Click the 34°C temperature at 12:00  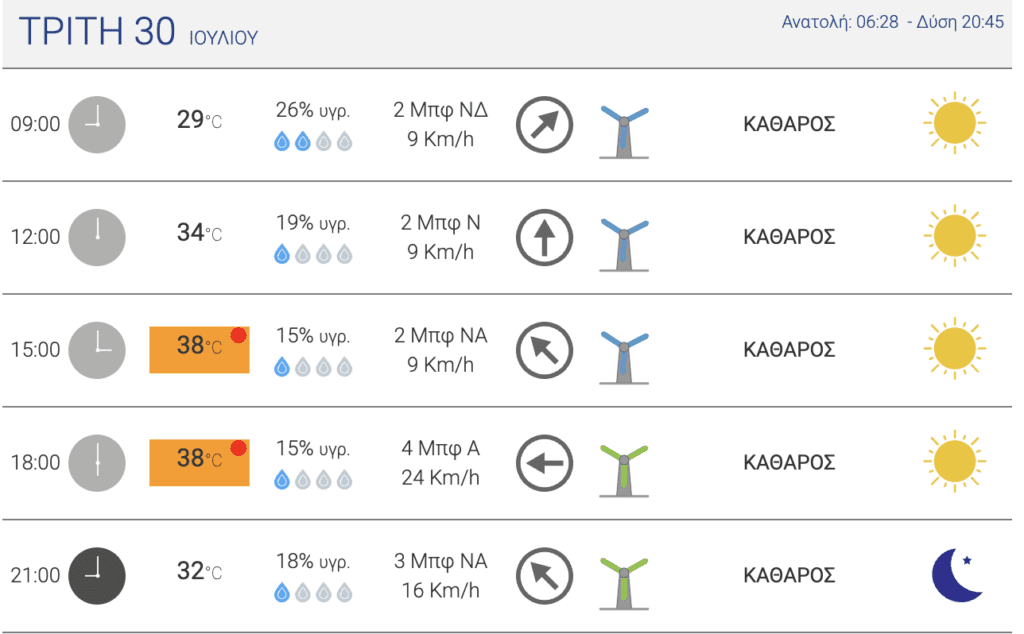[199, 232]
